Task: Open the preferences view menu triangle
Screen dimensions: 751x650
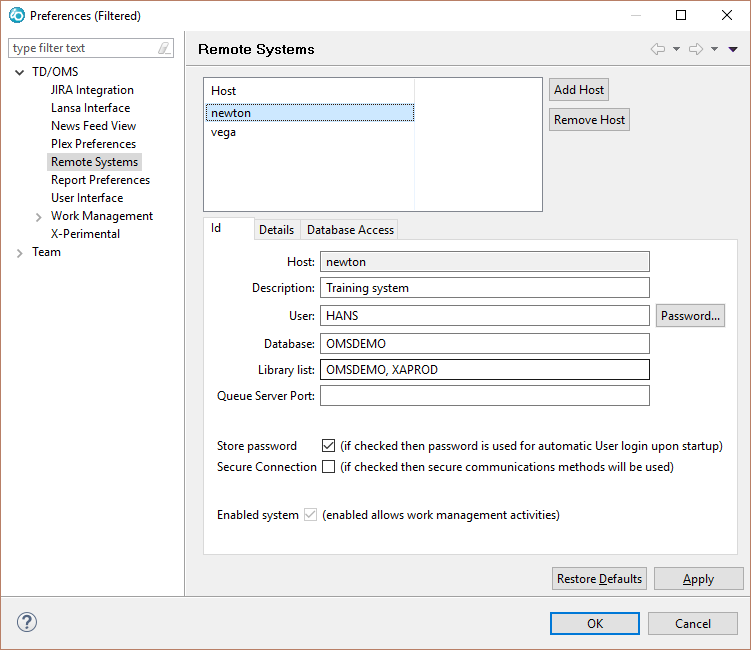Action: [733, 49]
